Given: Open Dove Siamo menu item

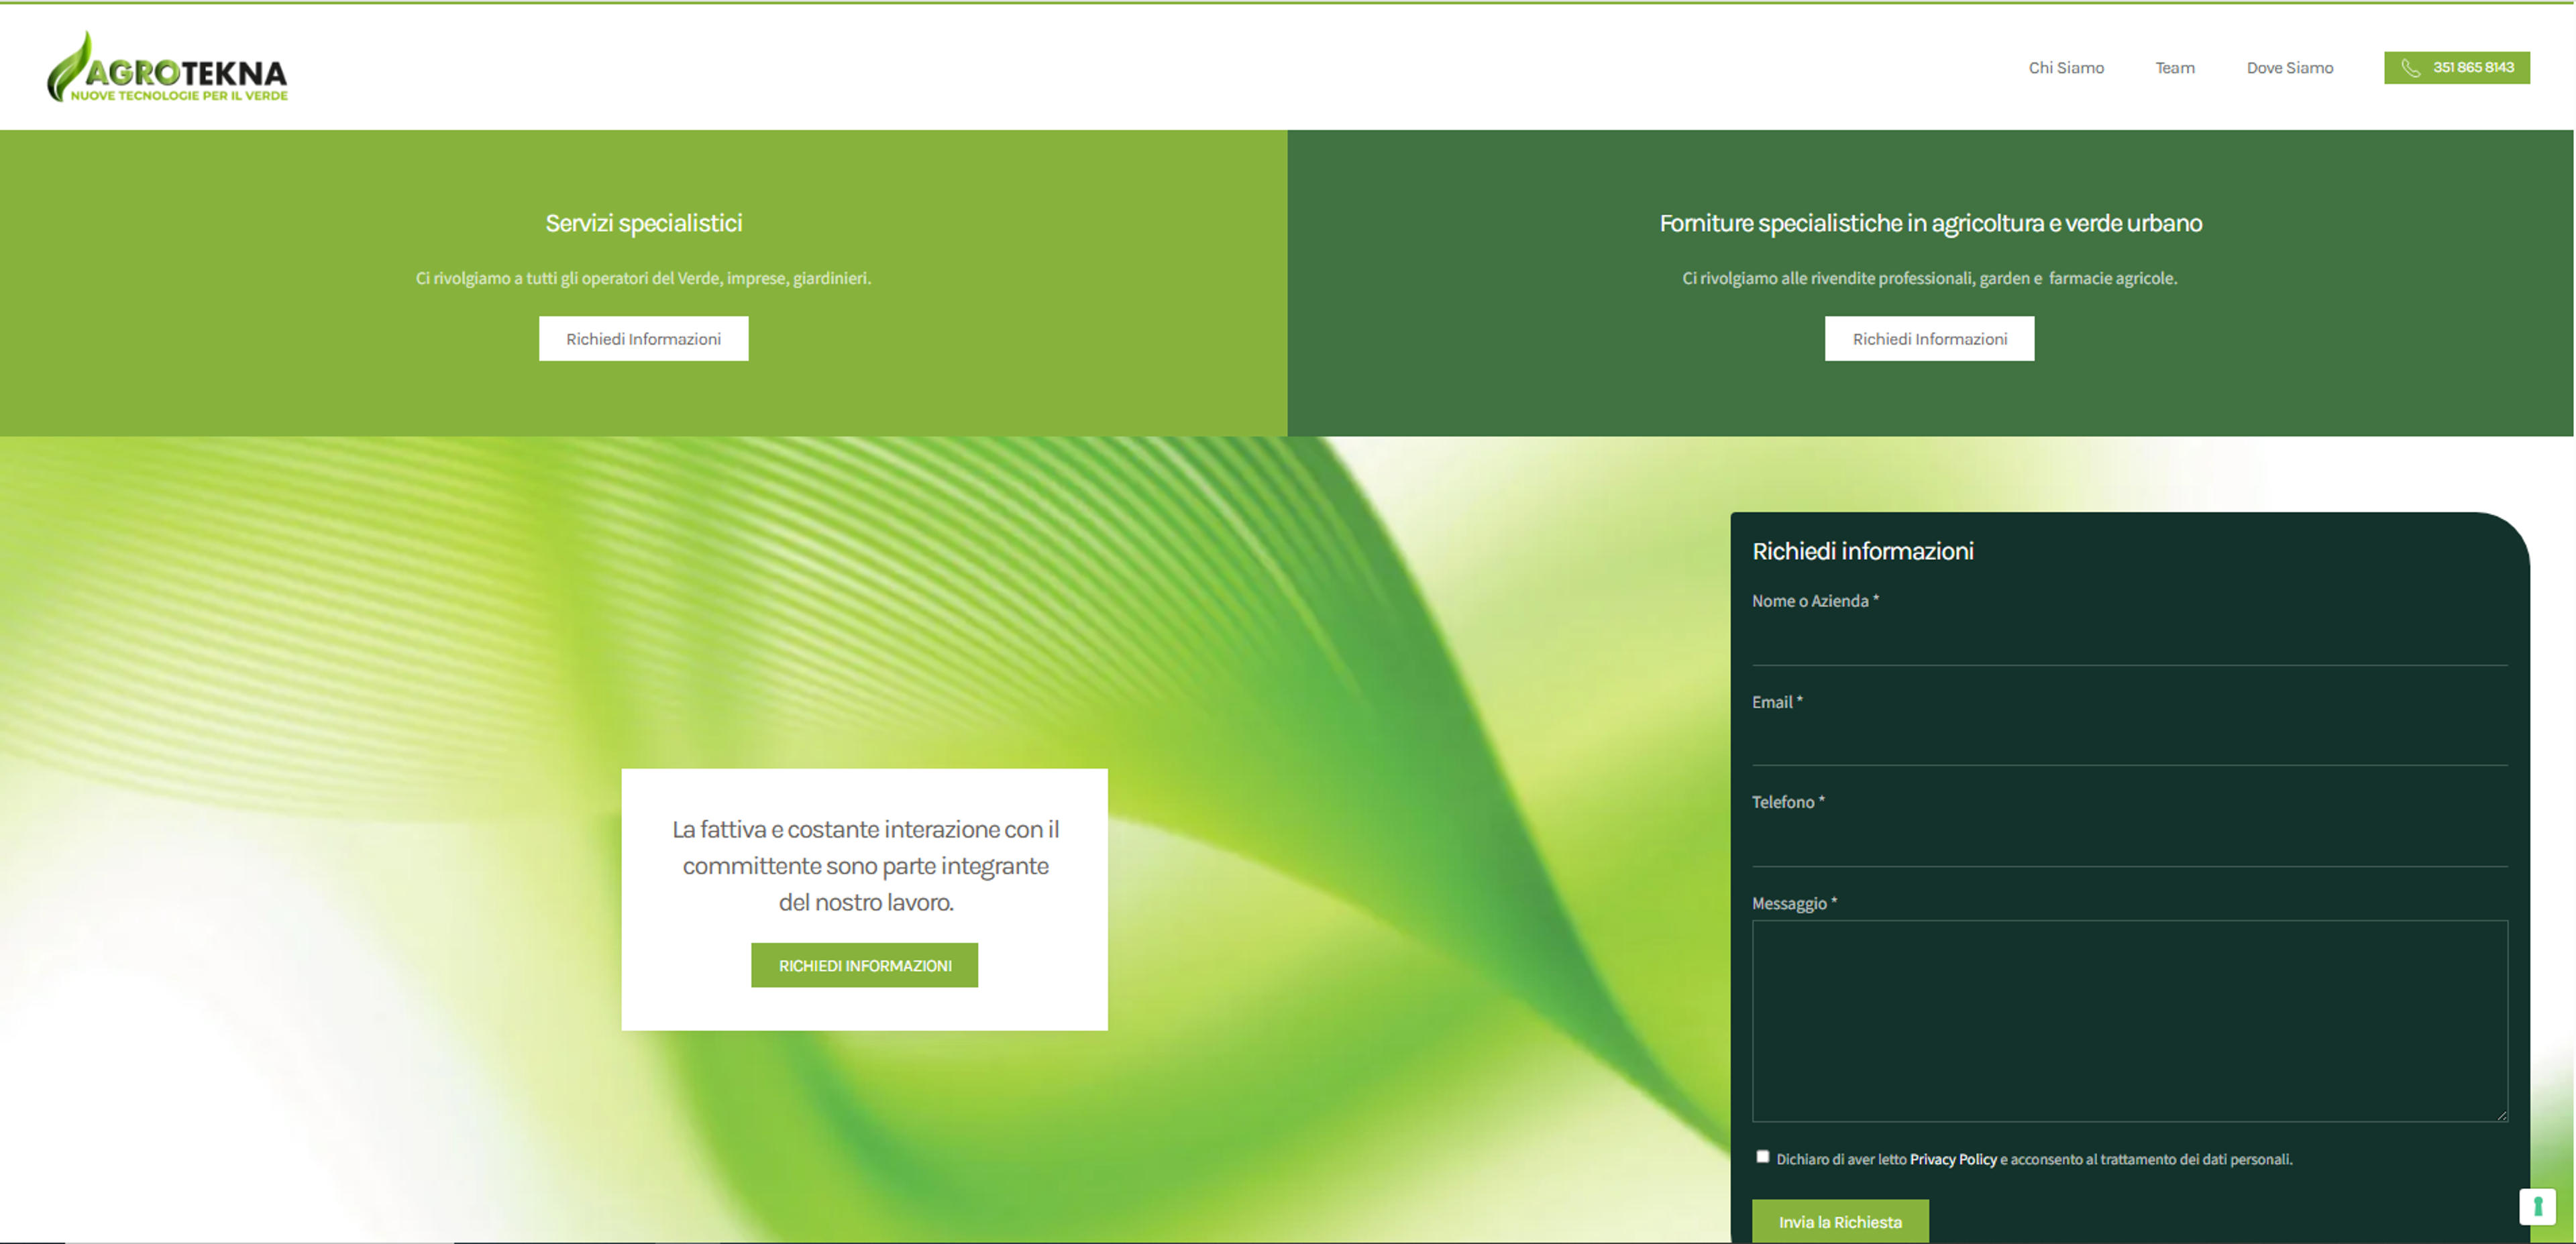Looking at the screenshot, I should (x=2290, y=68).
